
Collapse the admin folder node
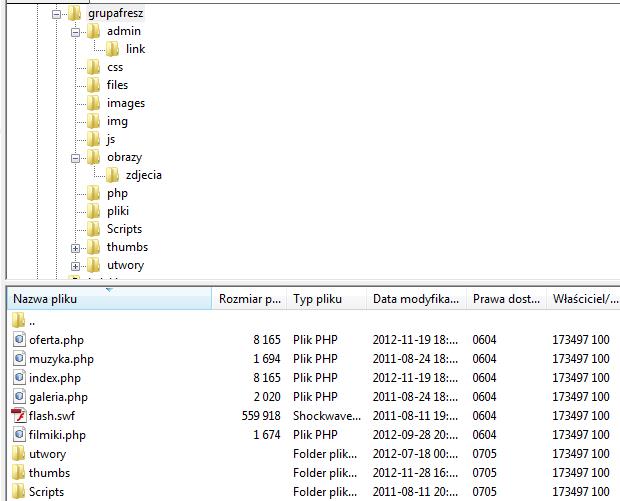[x=76, y=32]
